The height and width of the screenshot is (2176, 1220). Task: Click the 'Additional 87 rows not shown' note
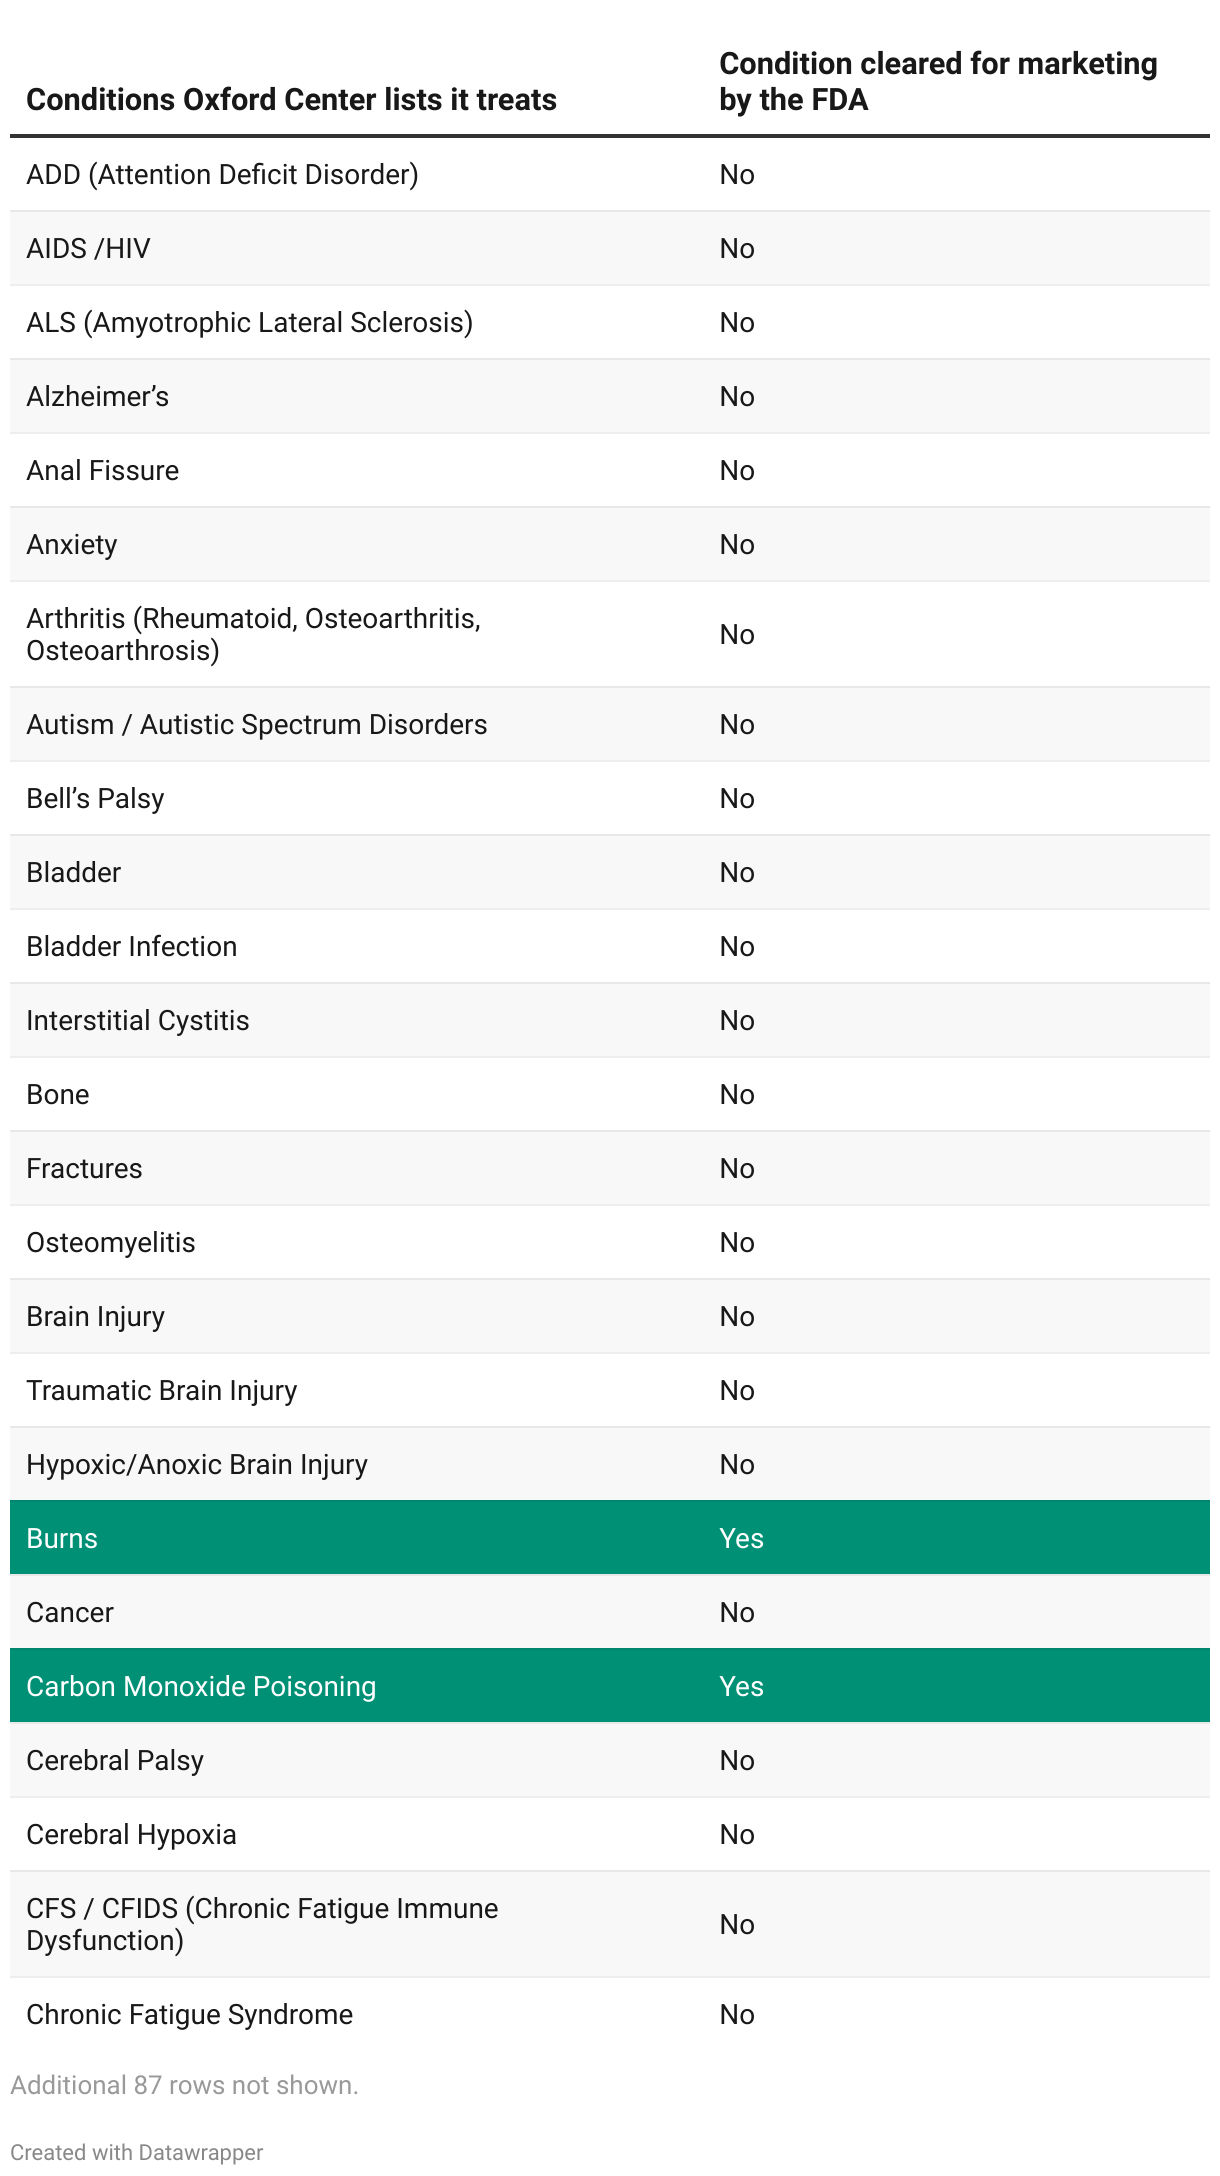(x=184, y=2085)
